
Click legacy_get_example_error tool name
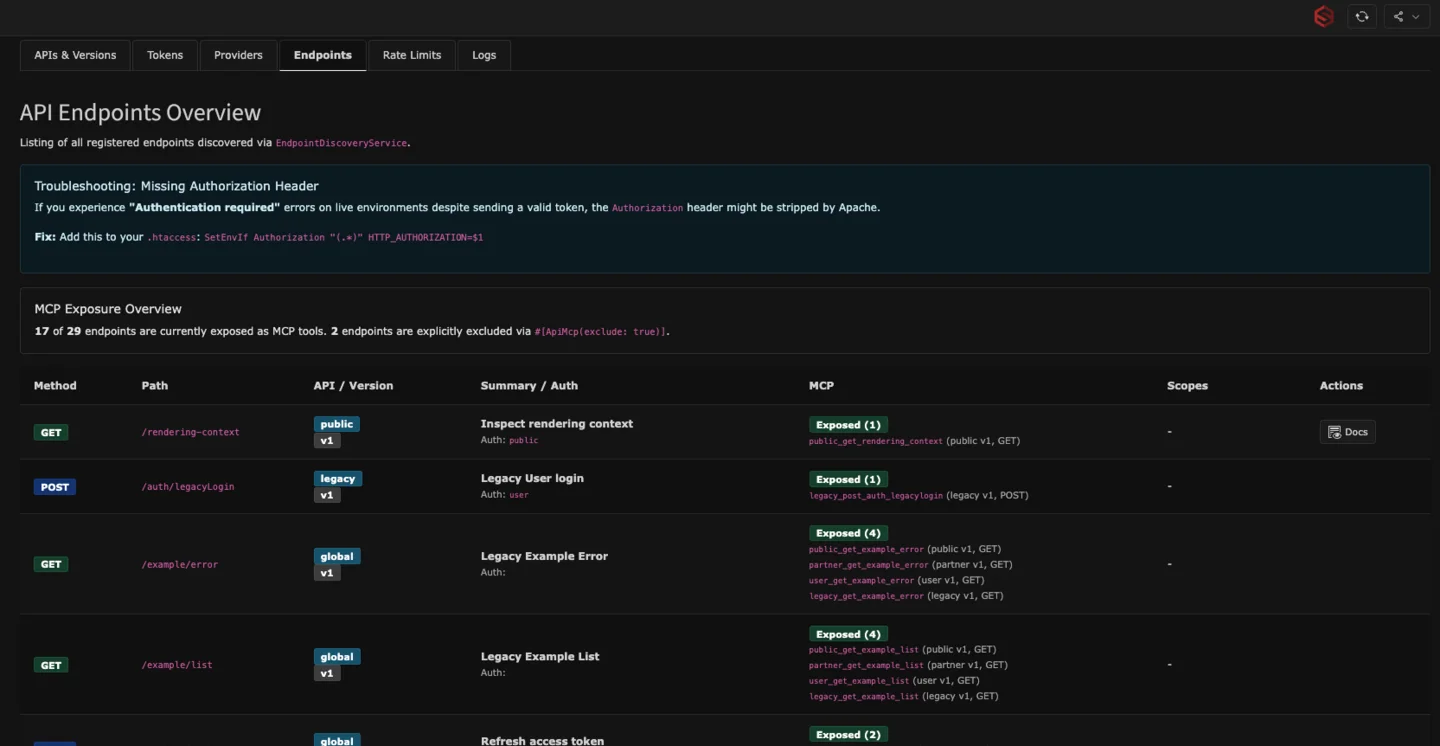click(866, 596)
